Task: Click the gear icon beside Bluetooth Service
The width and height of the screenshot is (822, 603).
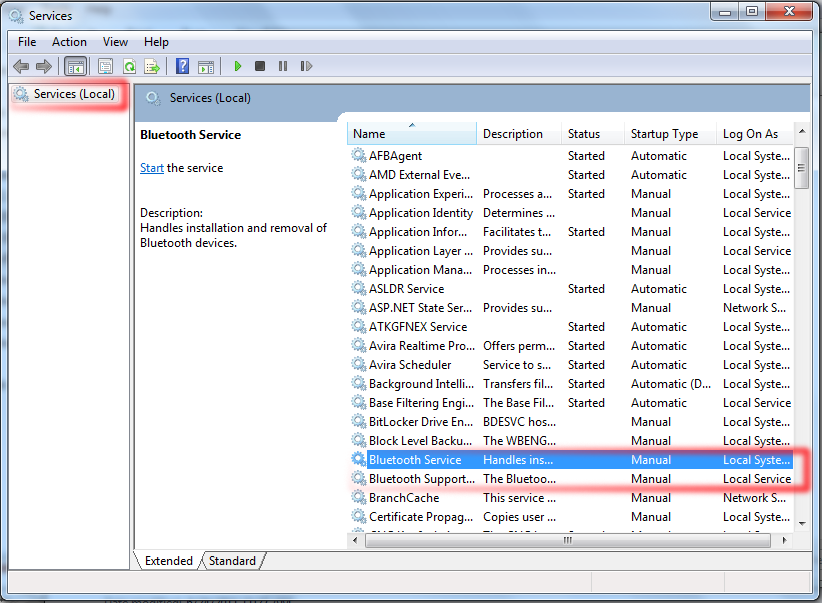Action: click(359, 459)
